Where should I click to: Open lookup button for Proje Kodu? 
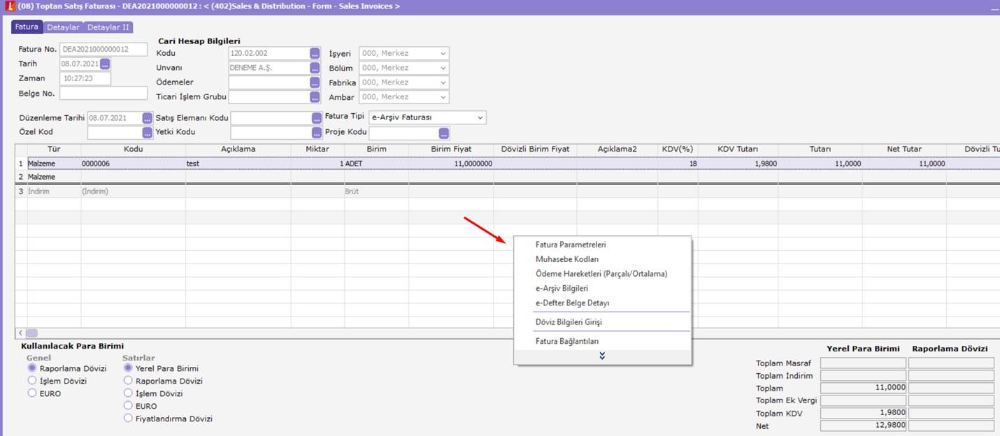click(x=444, y=133)
